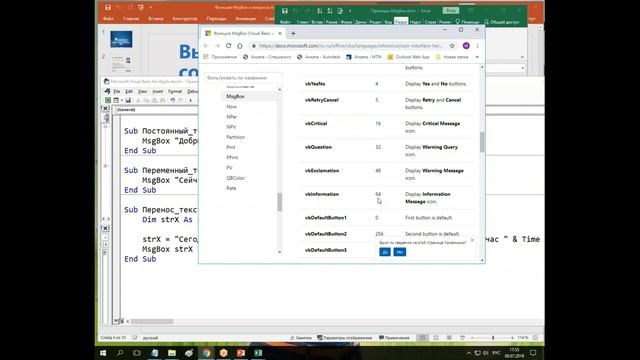This screenshot has height=360, width=640.
Task: Click Chrome forward arrow button
Action: (x=217, y=46)
